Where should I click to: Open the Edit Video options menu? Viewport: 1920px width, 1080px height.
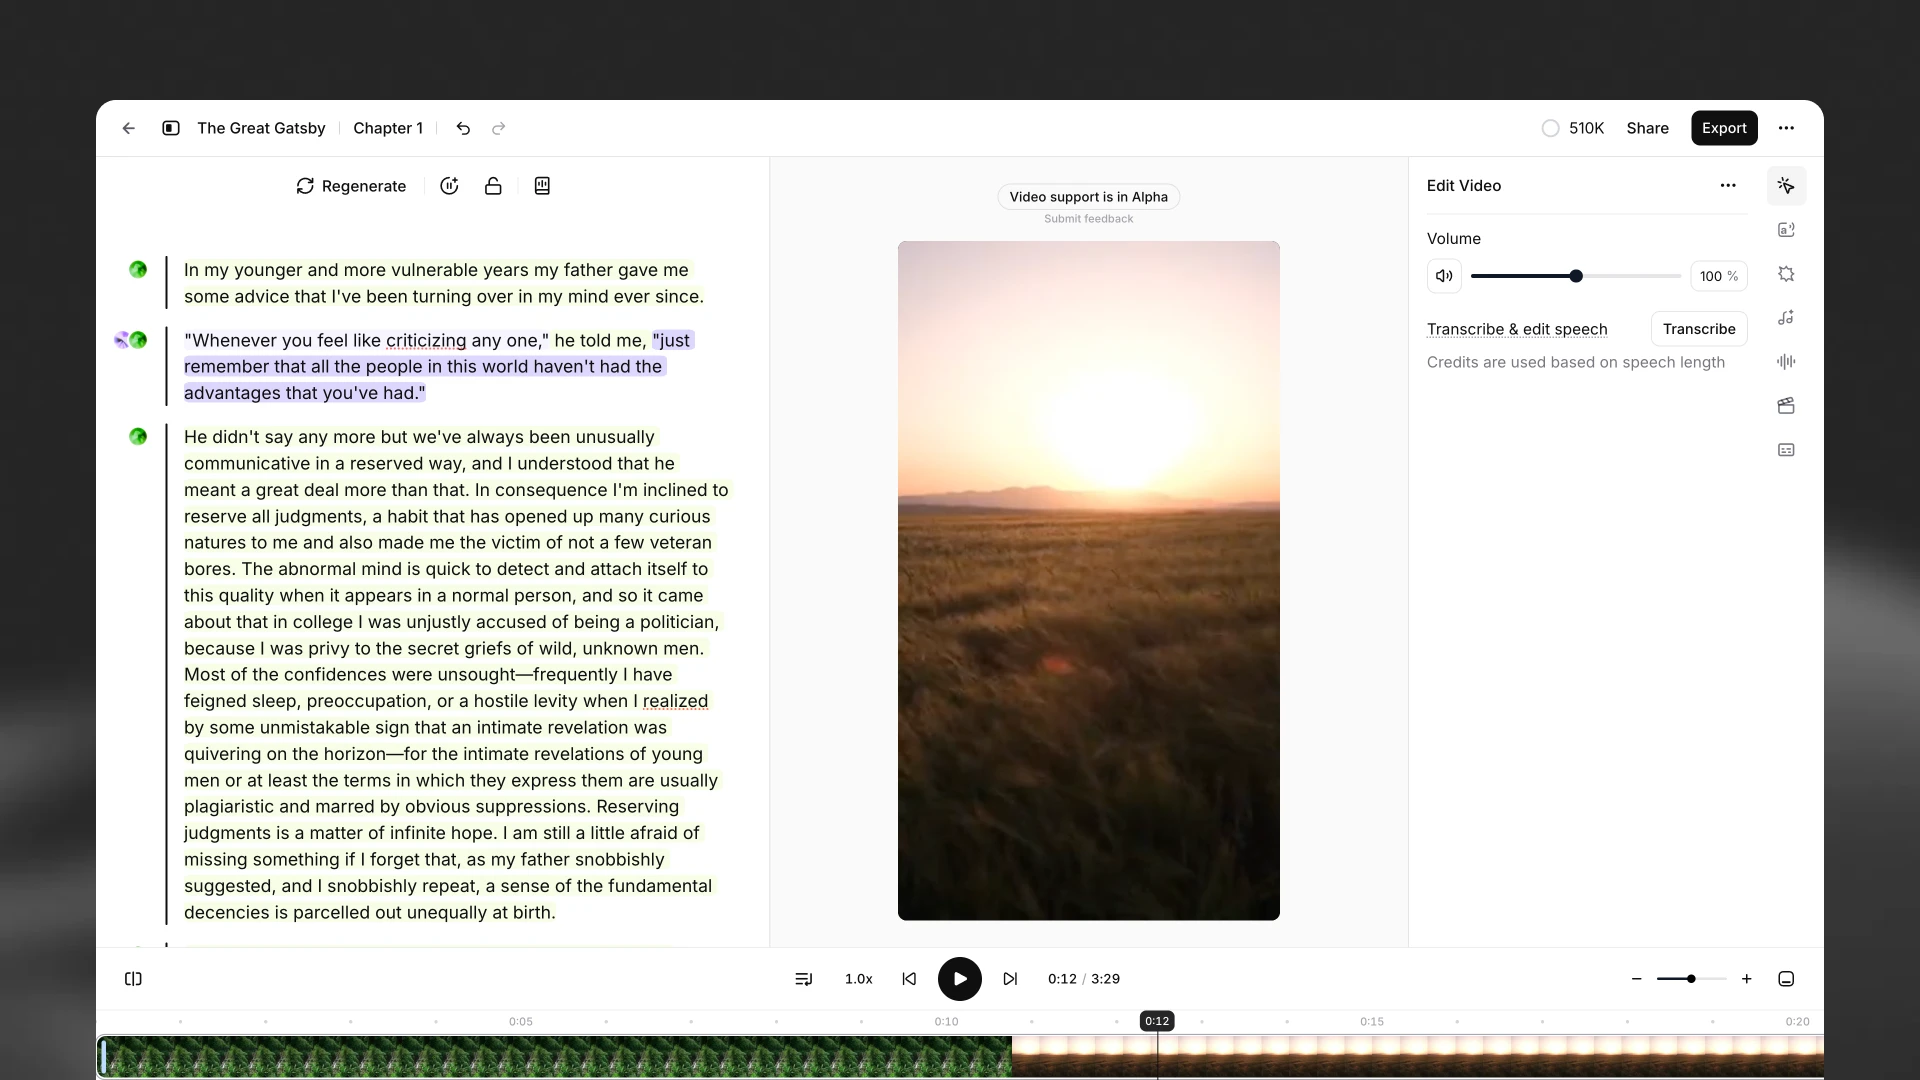pyautogui.click(x=1728, y=185)
